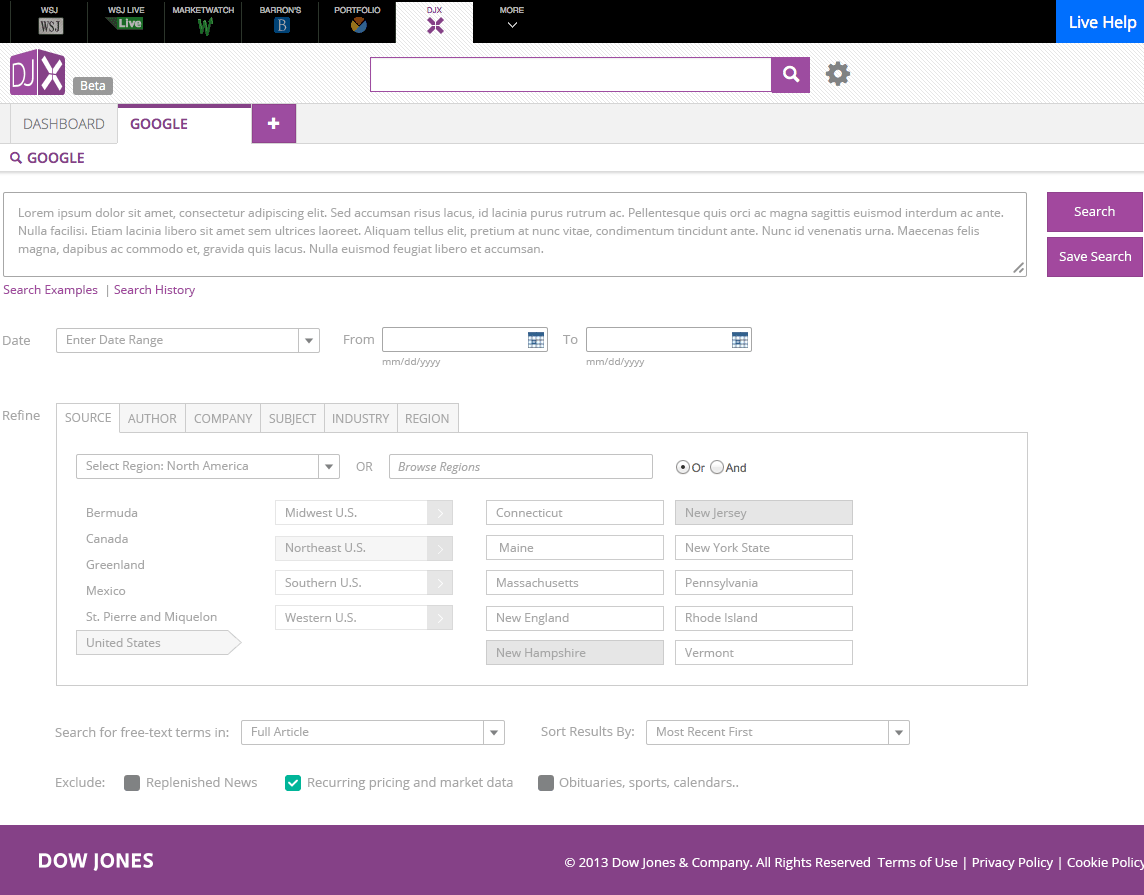Open the MarketWatch icon
1144x895 pixels.
click(x=205, y=26)
